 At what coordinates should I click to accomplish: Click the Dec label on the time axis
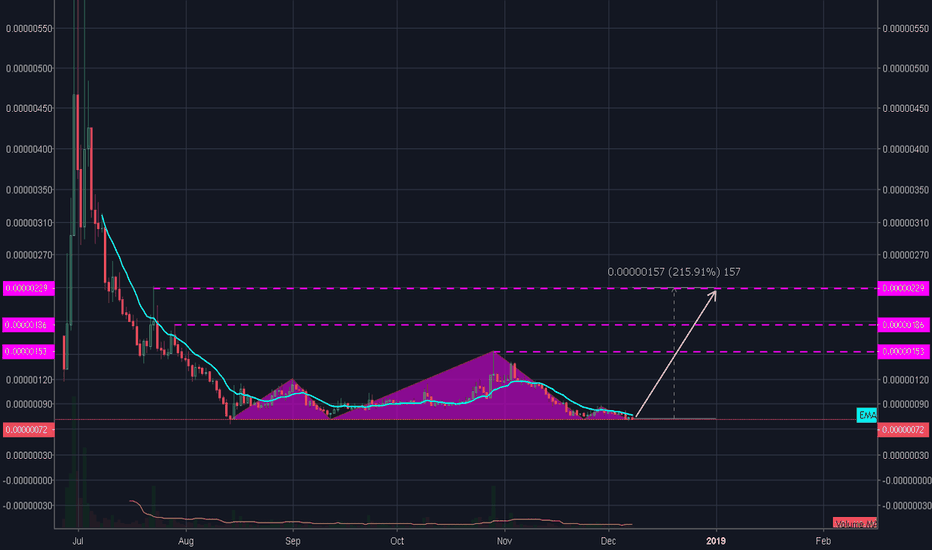[x=608, y=540]
